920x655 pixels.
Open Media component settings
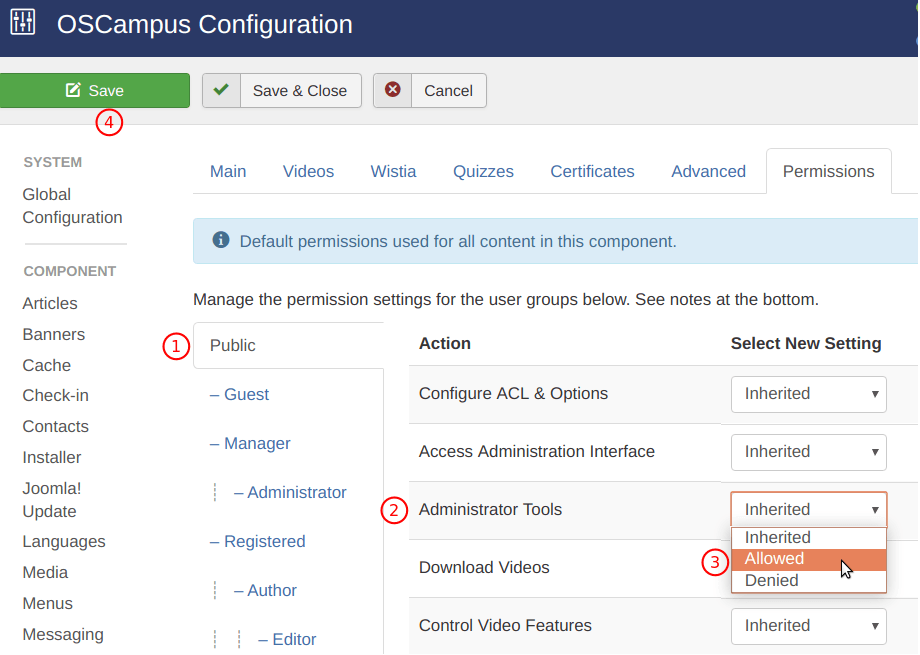pos(45,572)
